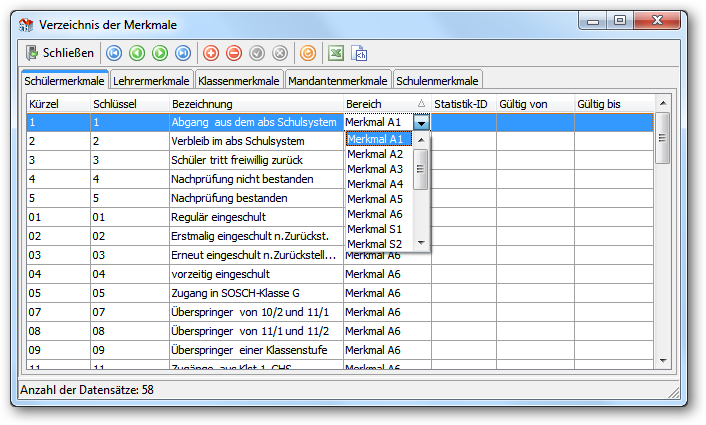This screenshot has width=706, height=425.
Task: Open the Bereich dropdown arrow in row 1
Action: [421, 122]
